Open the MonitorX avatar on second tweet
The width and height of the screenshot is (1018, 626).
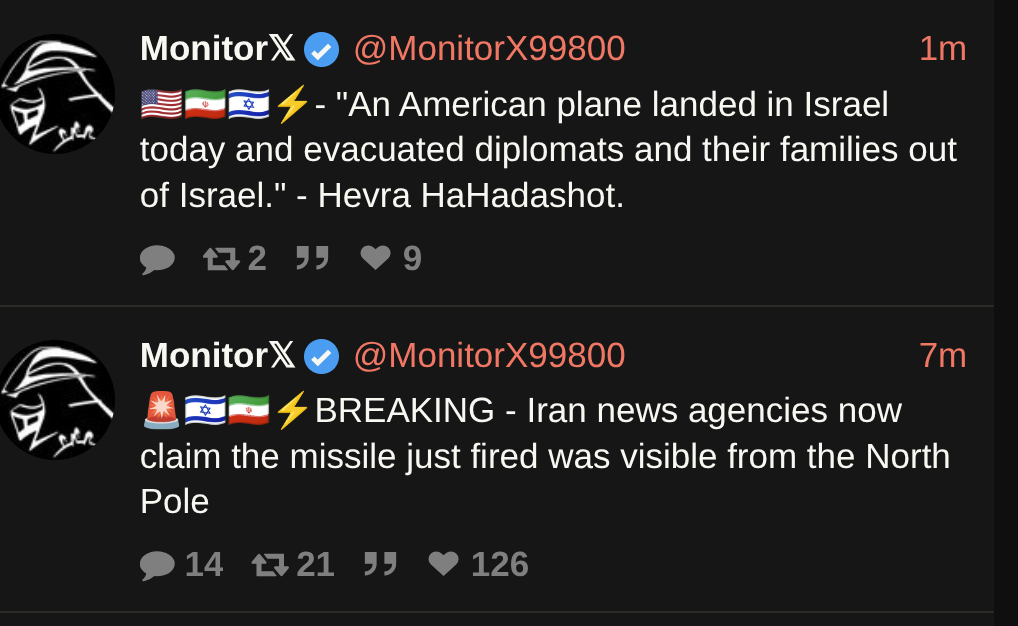tap(57, 400)
